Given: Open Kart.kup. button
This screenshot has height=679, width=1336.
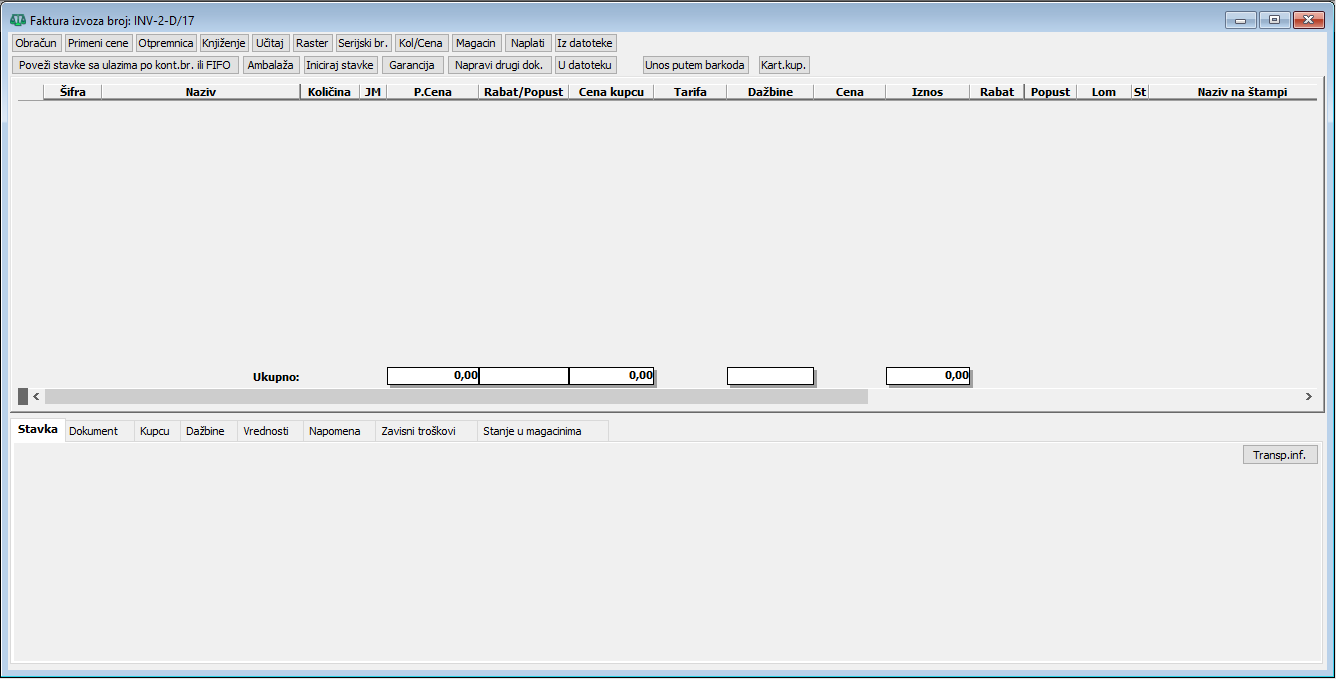Looking at the screenshot, I should [784, 65].
